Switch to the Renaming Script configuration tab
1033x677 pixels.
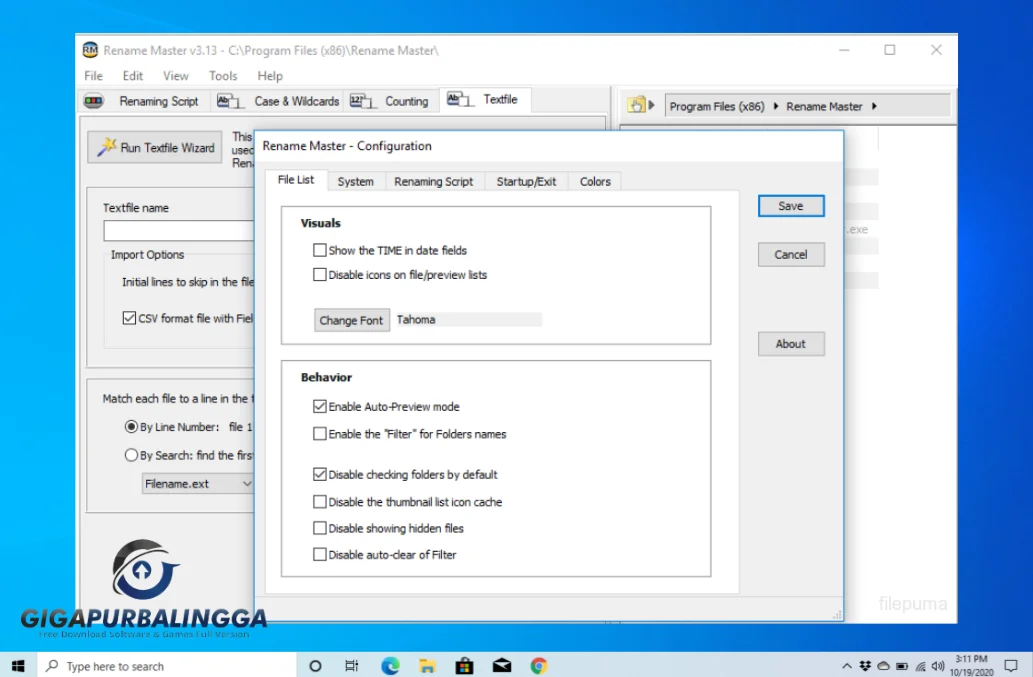tap(433, 182)
